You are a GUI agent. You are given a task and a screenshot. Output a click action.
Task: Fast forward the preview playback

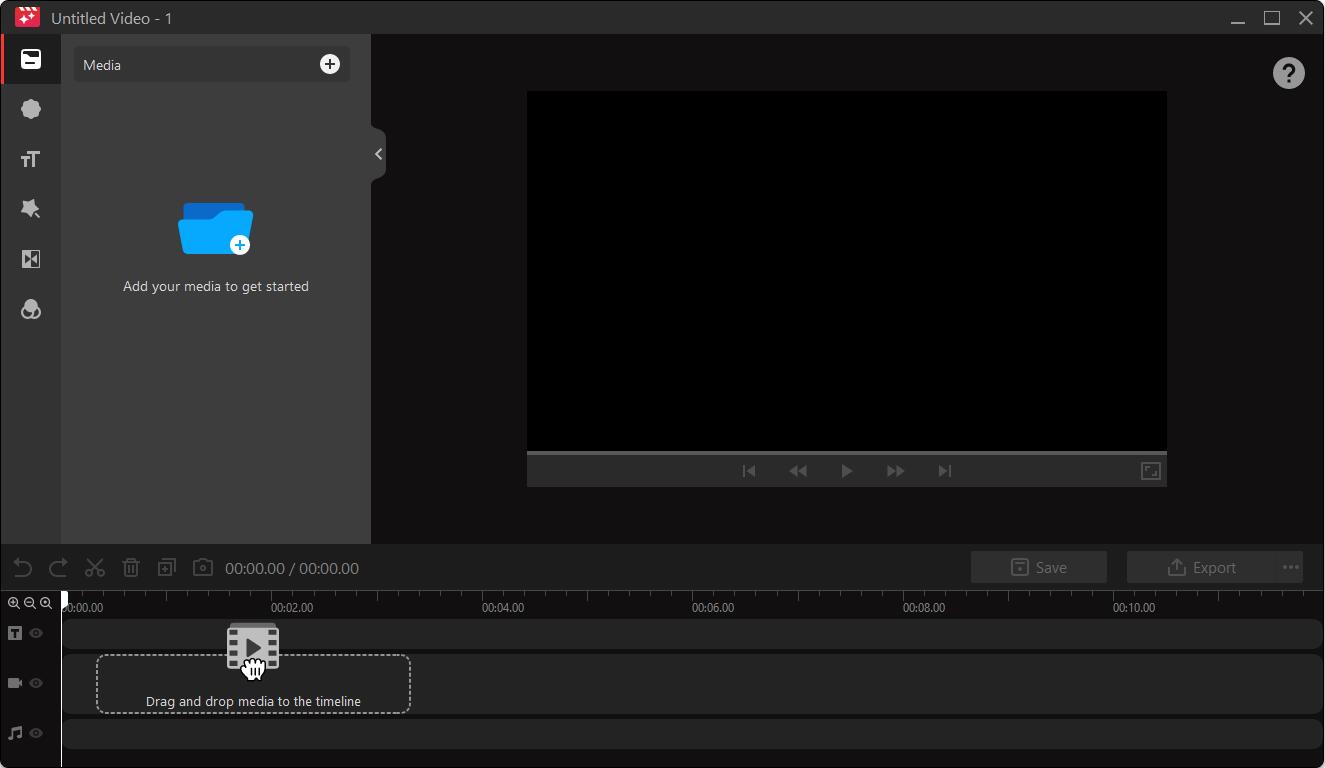895,471
